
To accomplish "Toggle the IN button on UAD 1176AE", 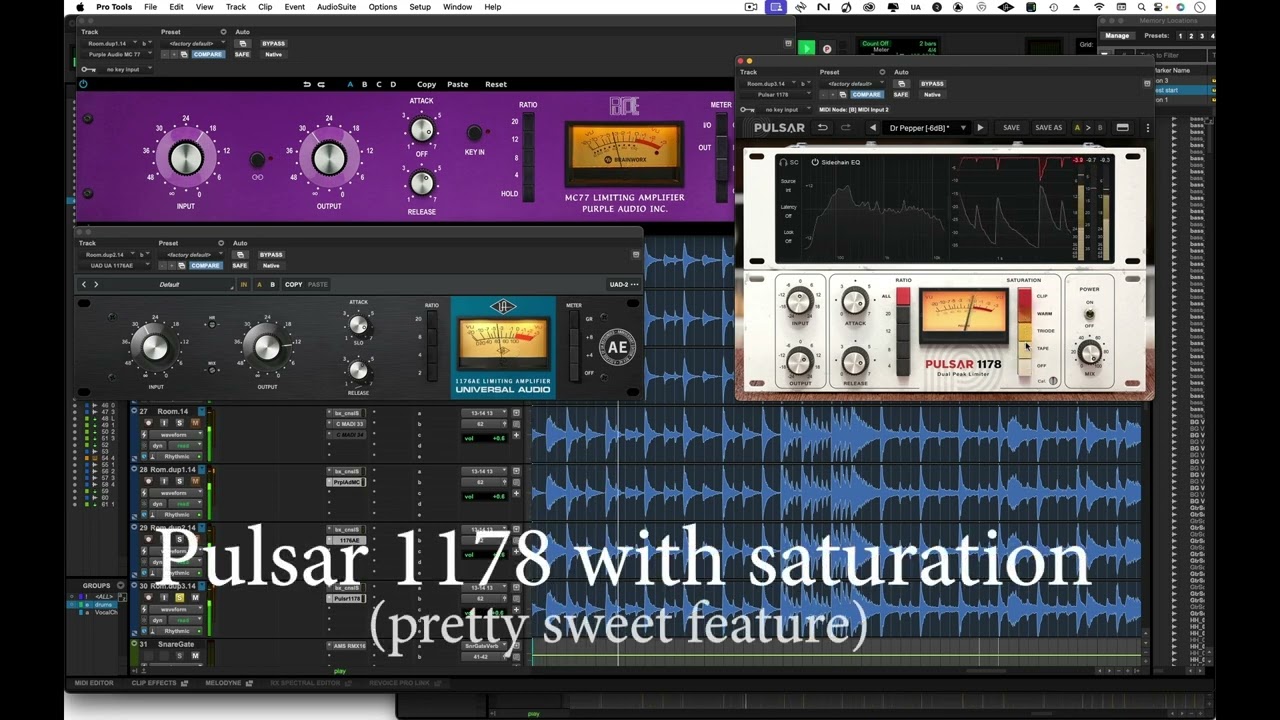I will pyautogui.click(x=243, y=284).
